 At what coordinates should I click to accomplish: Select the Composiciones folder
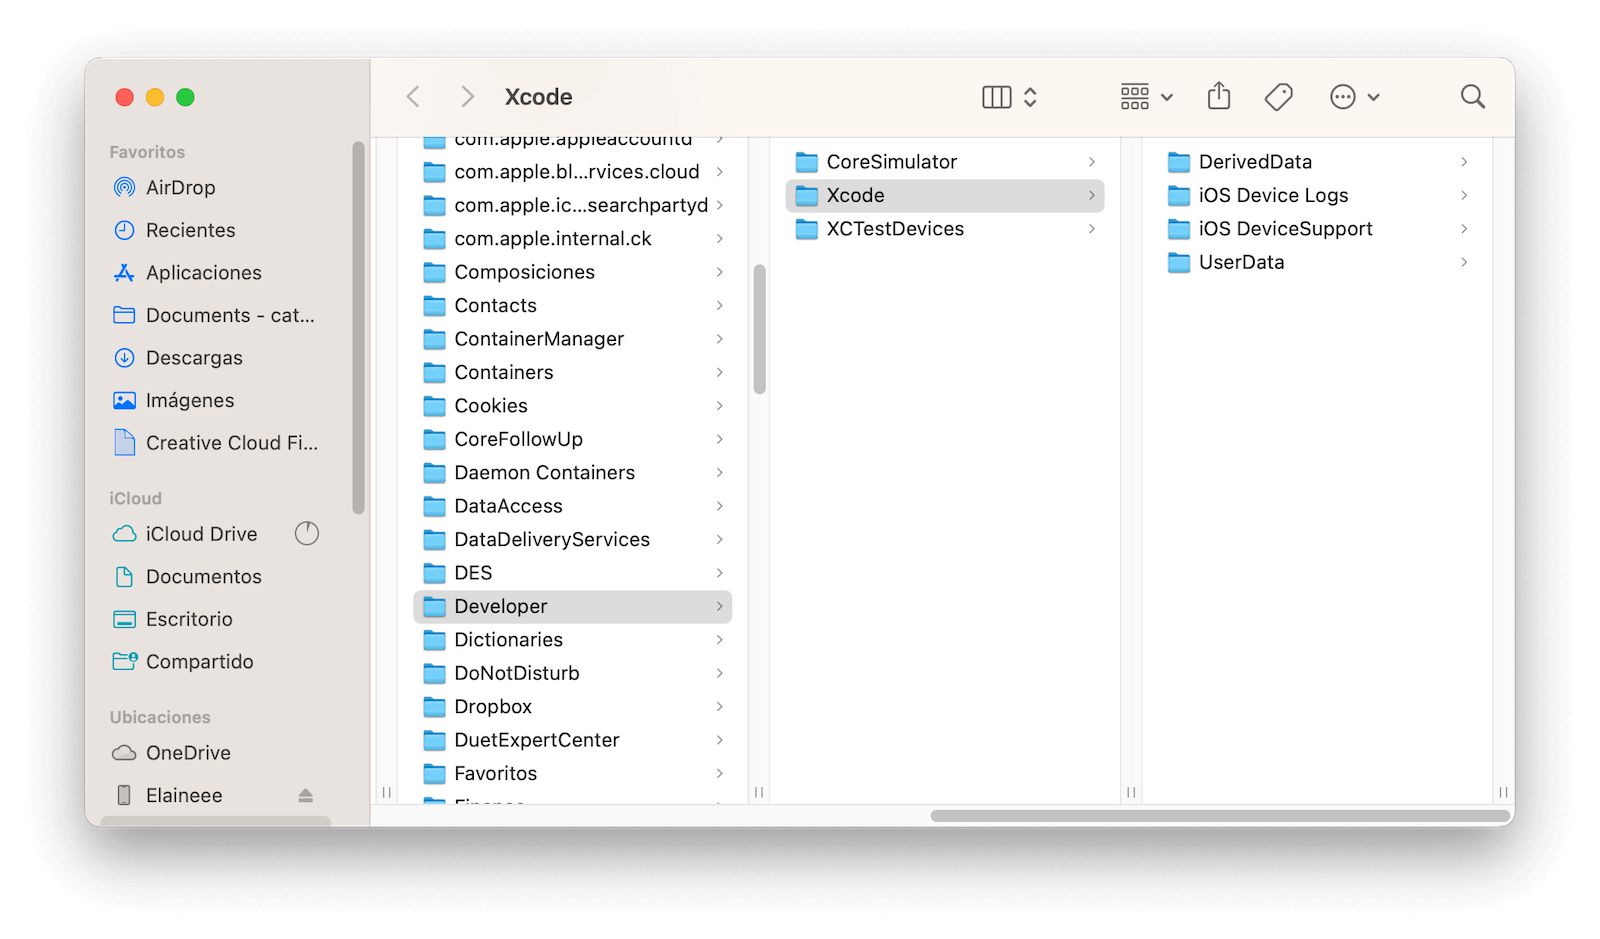pos(572,272)
